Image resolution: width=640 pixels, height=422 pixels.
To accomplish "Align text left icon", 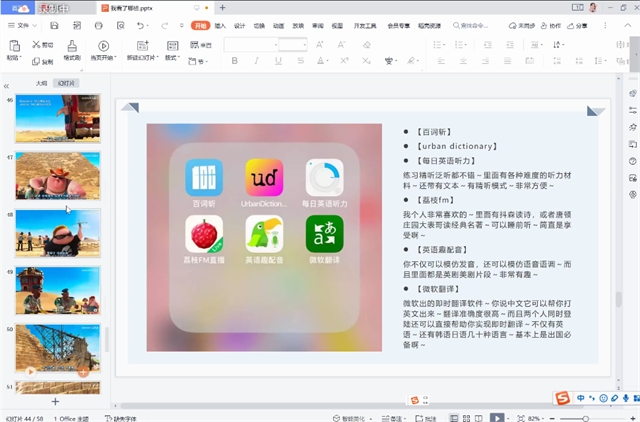I will [441, 61].
